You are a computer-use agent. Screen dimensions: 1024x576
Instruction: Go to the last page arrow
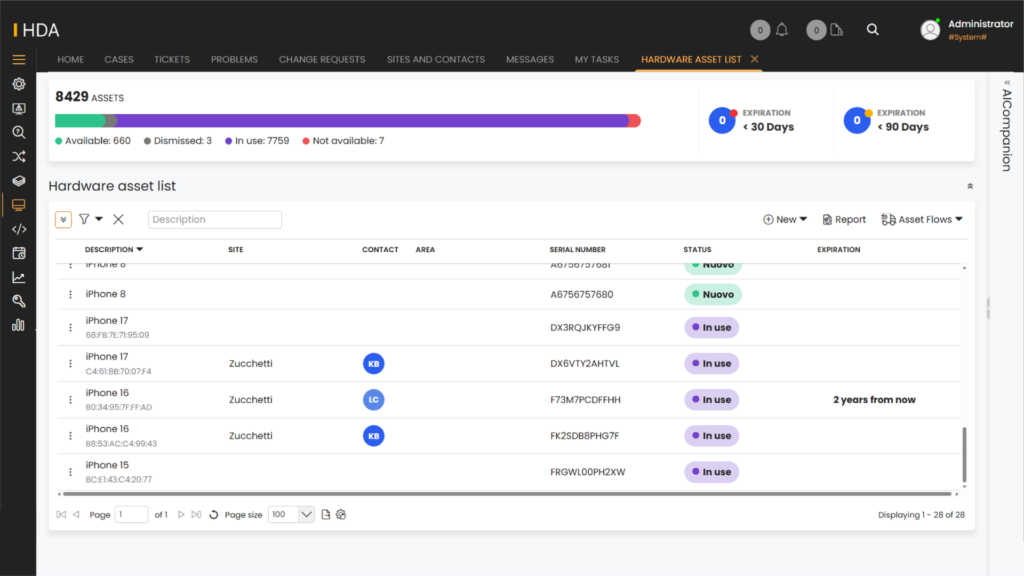pyautogui.click(x=196, y=515)
